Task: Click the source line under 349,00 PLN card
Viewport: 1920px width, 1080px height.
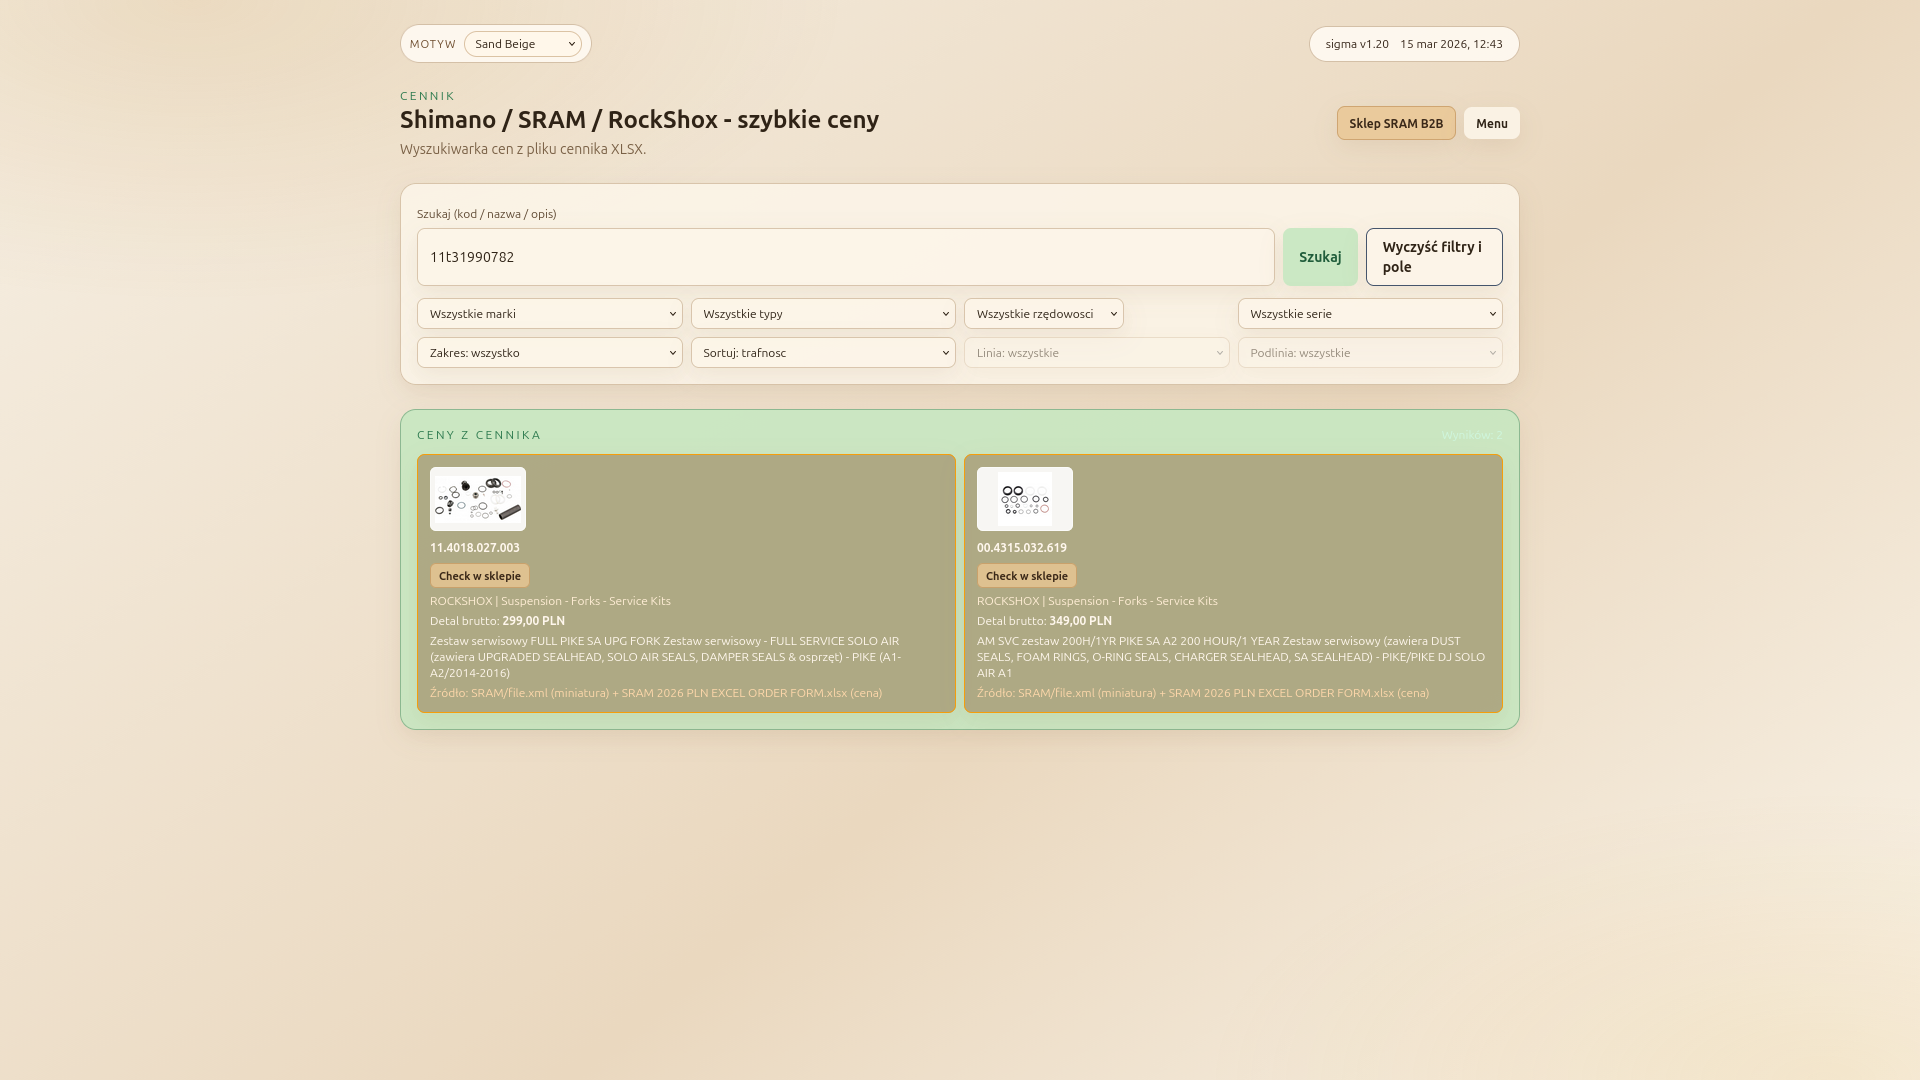Action: click(1203, 693)
